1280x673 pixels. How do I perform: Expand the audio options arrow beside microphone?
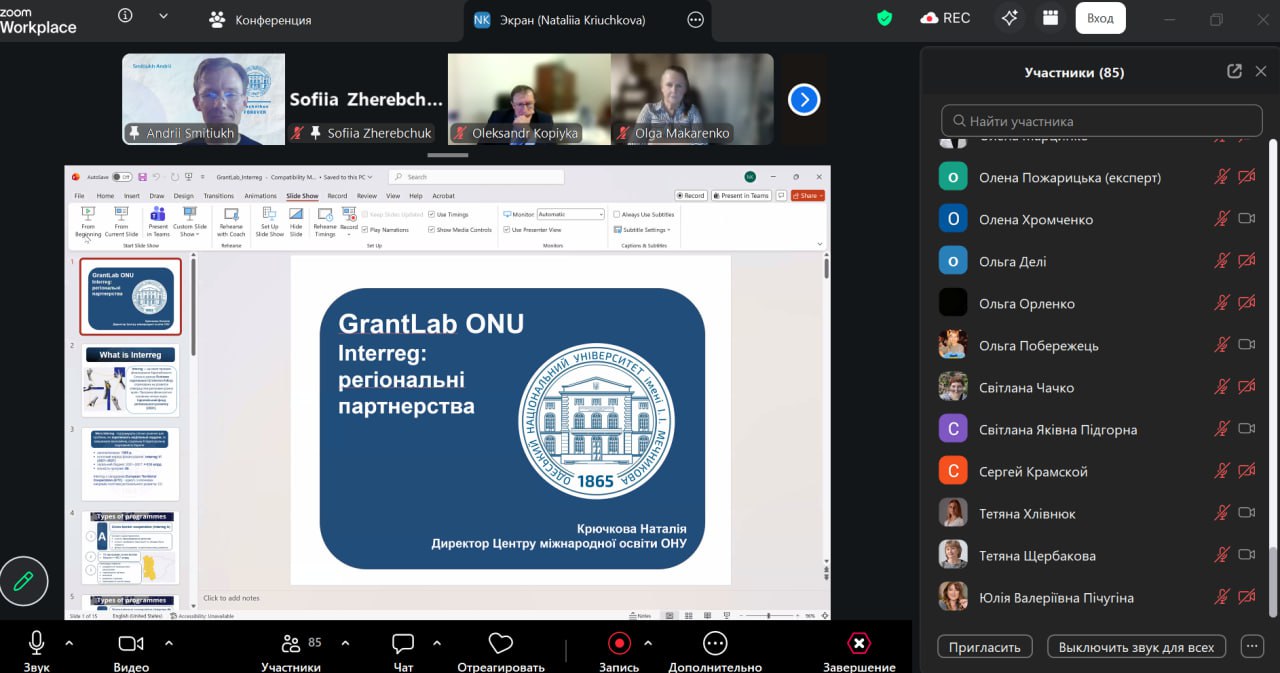tap(69, 643)
